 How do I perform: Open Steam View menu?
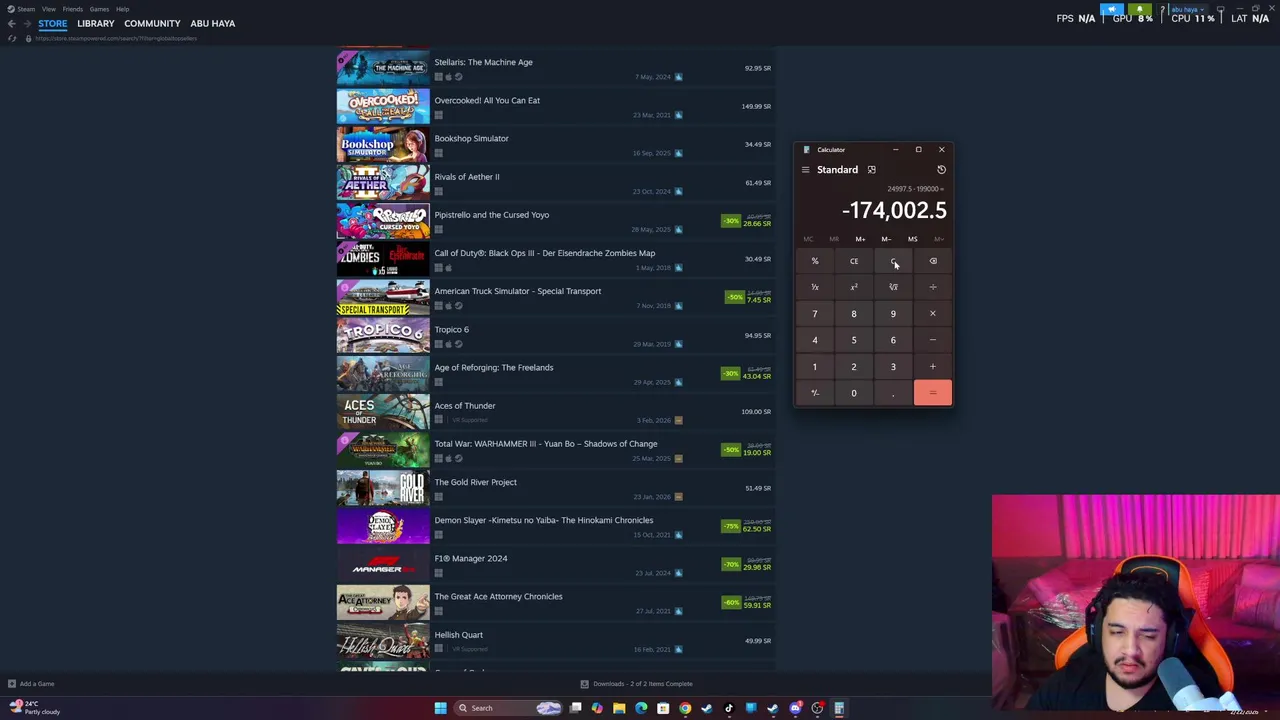pyautogui.click(x=48, y=9)
